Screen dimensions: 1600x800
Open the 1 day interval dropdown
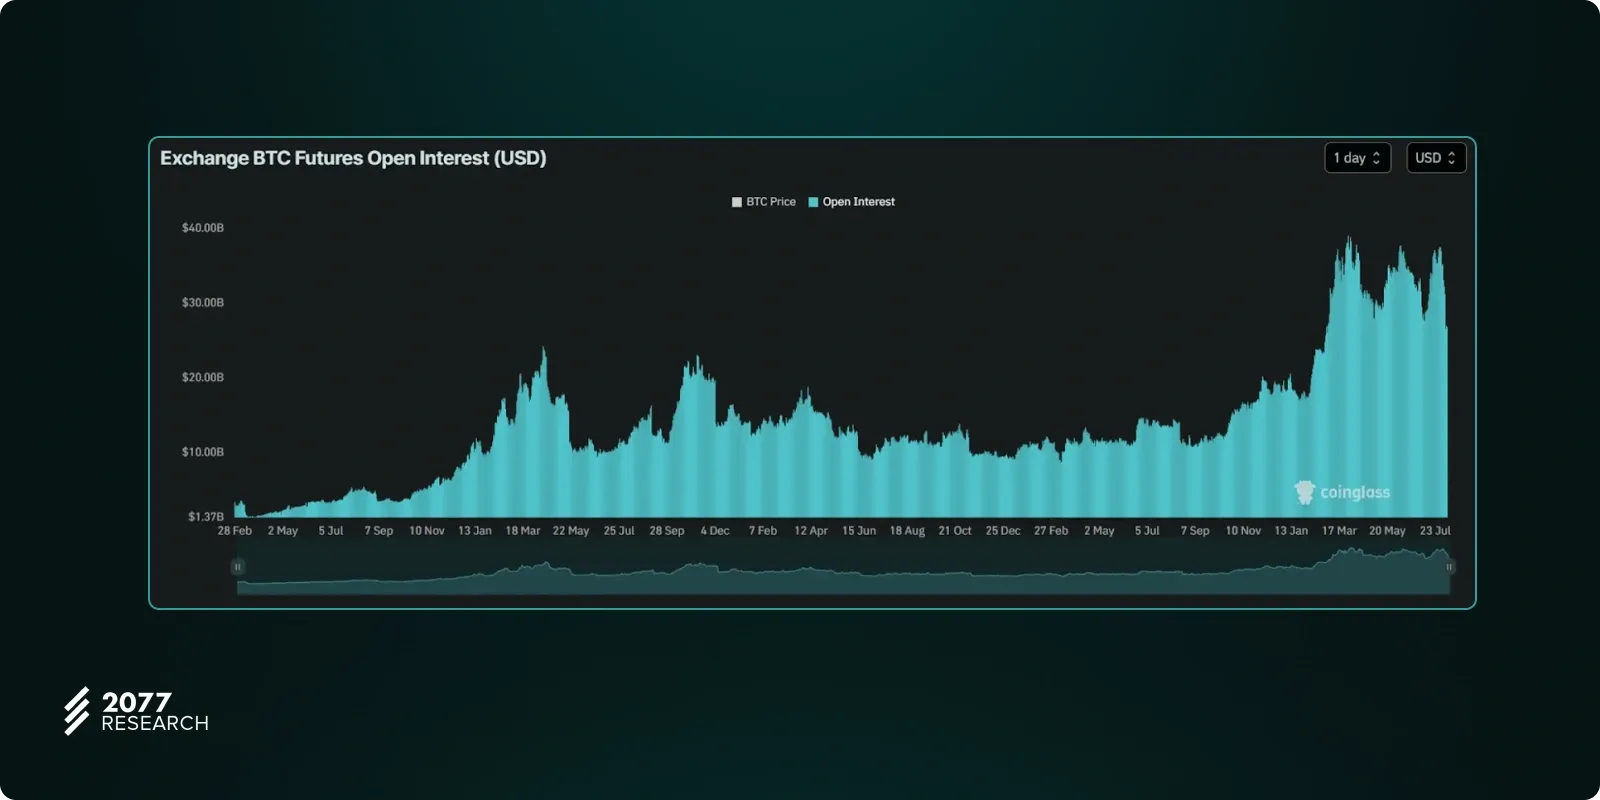1357,158
